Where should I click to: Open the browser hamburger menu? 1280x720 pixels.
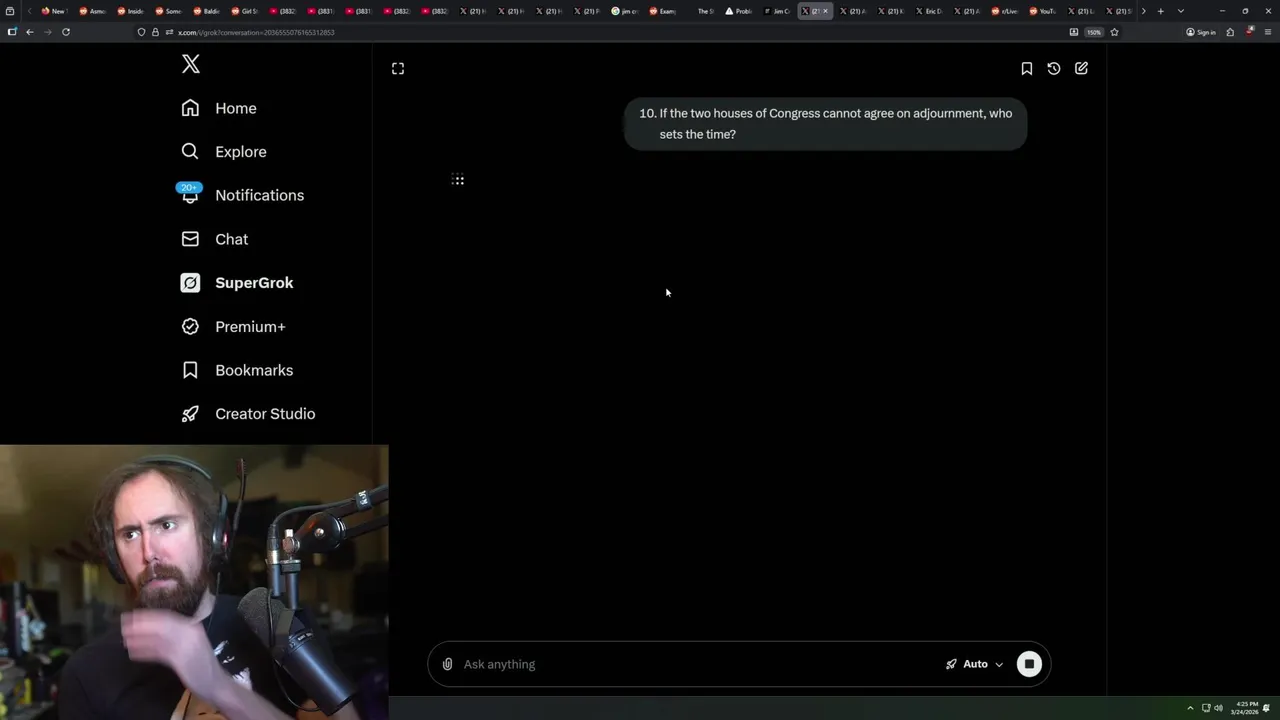click(1268, 32)
